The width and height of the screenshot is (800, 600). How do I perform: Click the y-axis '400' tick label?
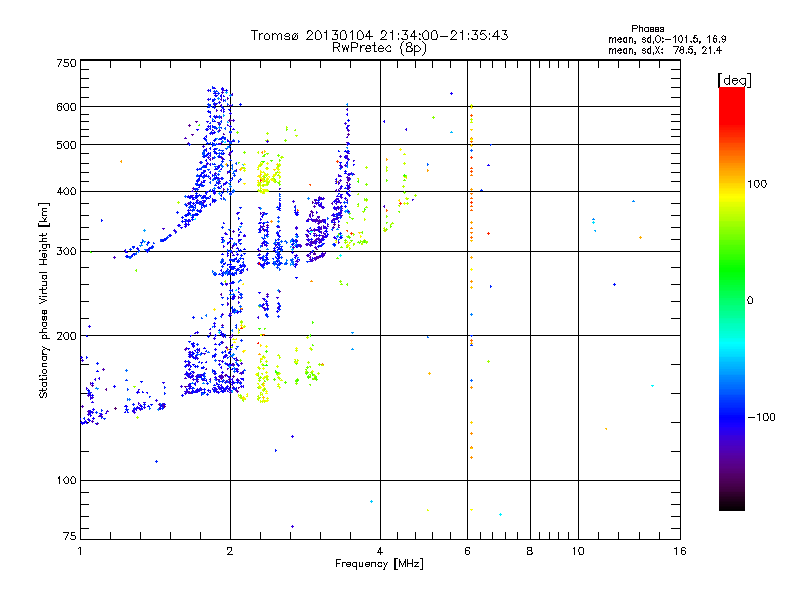pyautogui.click(x=66, y=192)
